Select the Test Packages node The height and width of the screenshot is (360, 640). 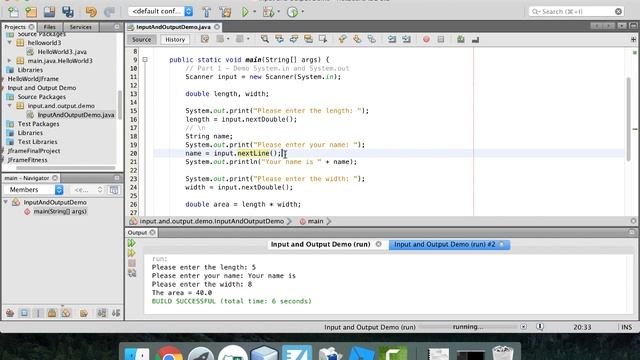[x=38, y=124]
